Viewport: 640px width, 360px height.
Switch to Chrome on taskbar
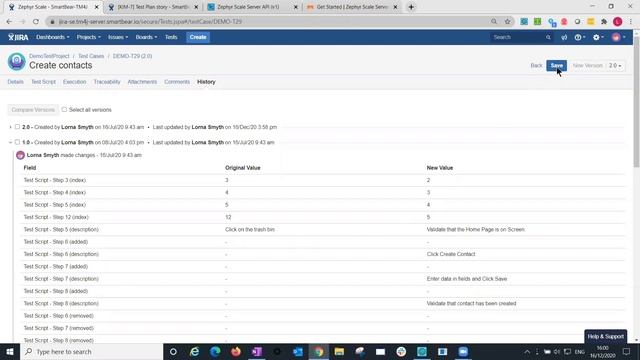[x=319, y=351]
